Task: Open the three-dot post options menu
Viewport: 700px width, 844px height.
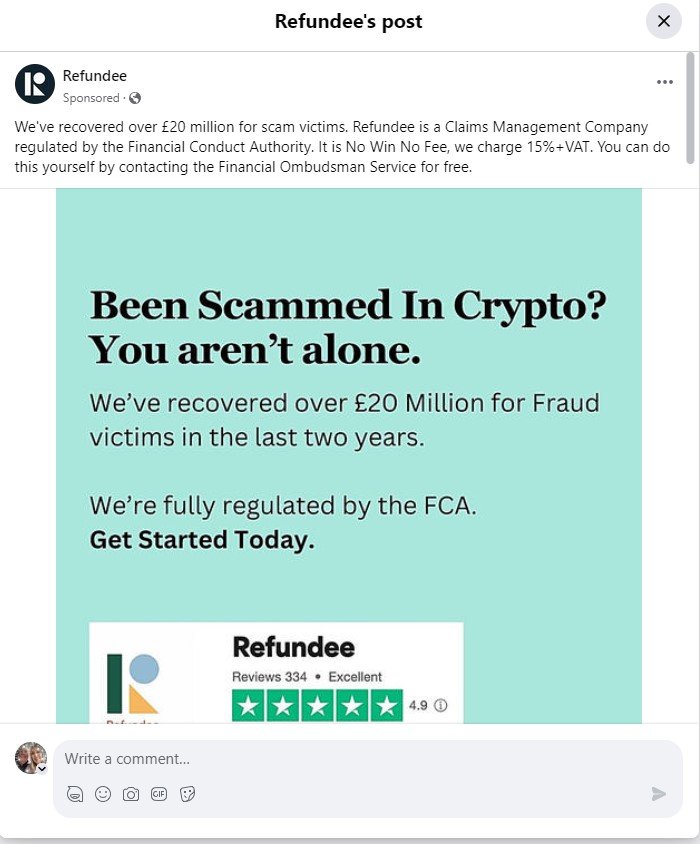Action: coord(665,82)
